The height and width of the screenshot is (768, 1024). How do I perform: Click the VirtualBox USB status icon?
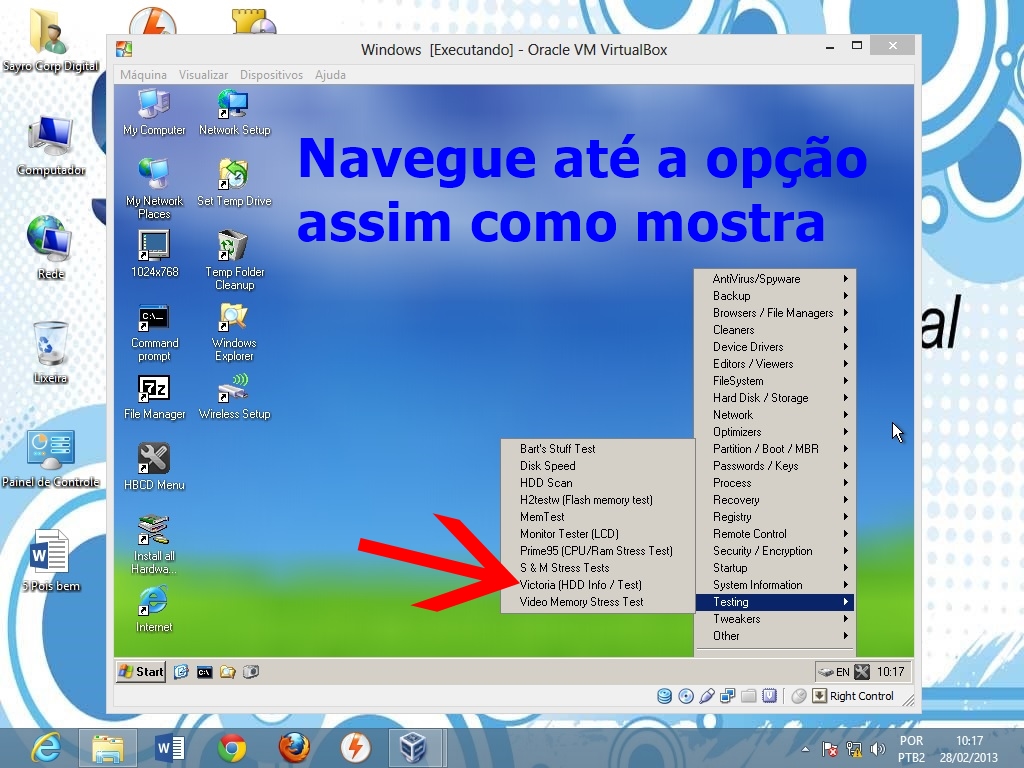coord(707,696)
